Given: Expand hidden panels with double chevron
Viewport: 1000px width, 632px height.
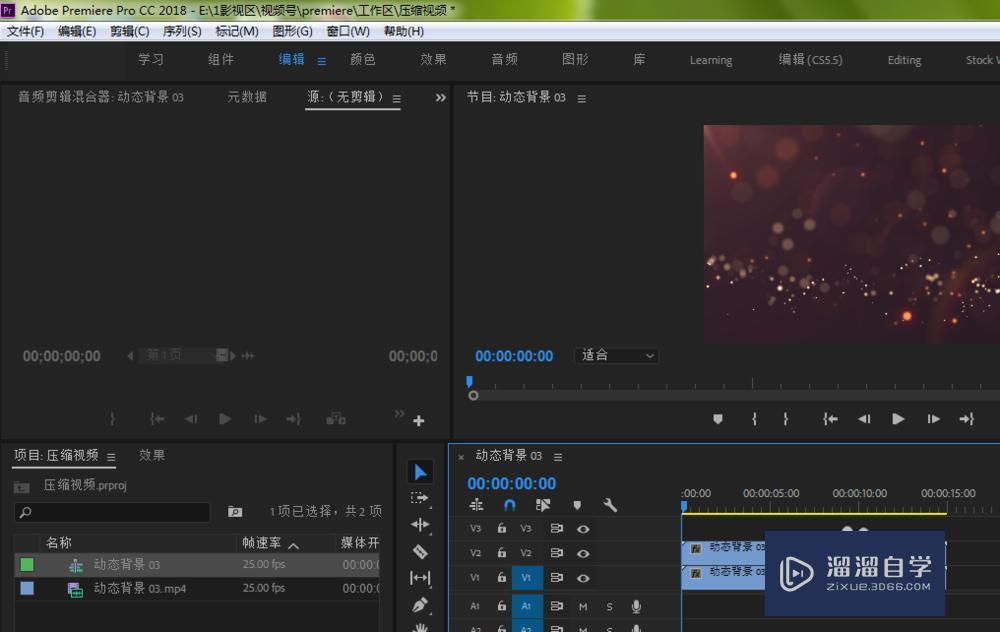Looking at the screenshot, I should pyautogui.click(x=441, y=98).
